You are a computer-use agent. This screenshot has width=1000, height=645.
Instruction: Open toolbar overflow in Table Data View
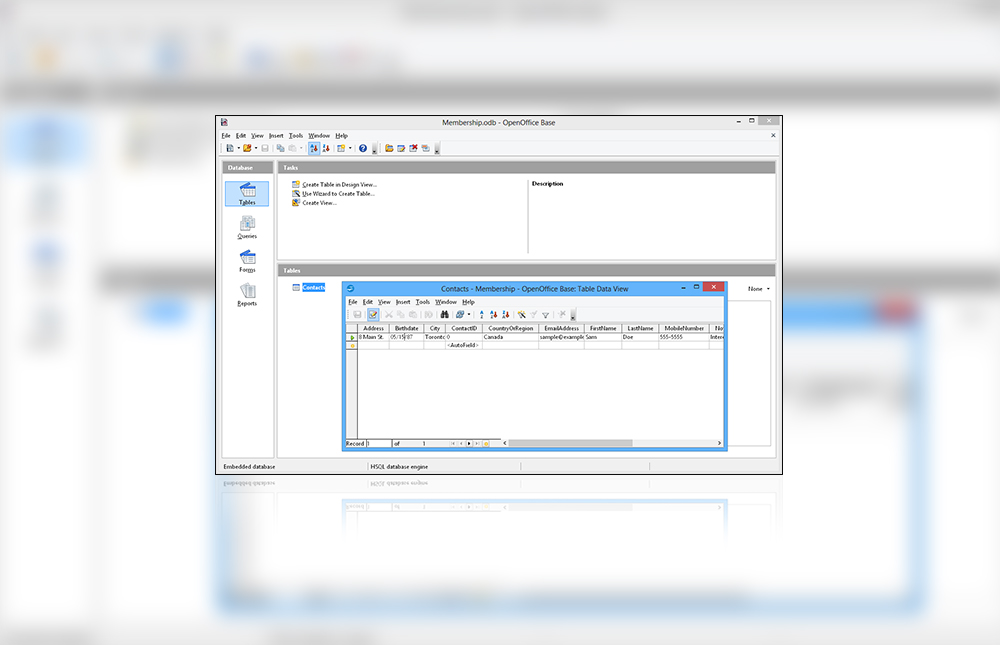click(x=573, y=315)
